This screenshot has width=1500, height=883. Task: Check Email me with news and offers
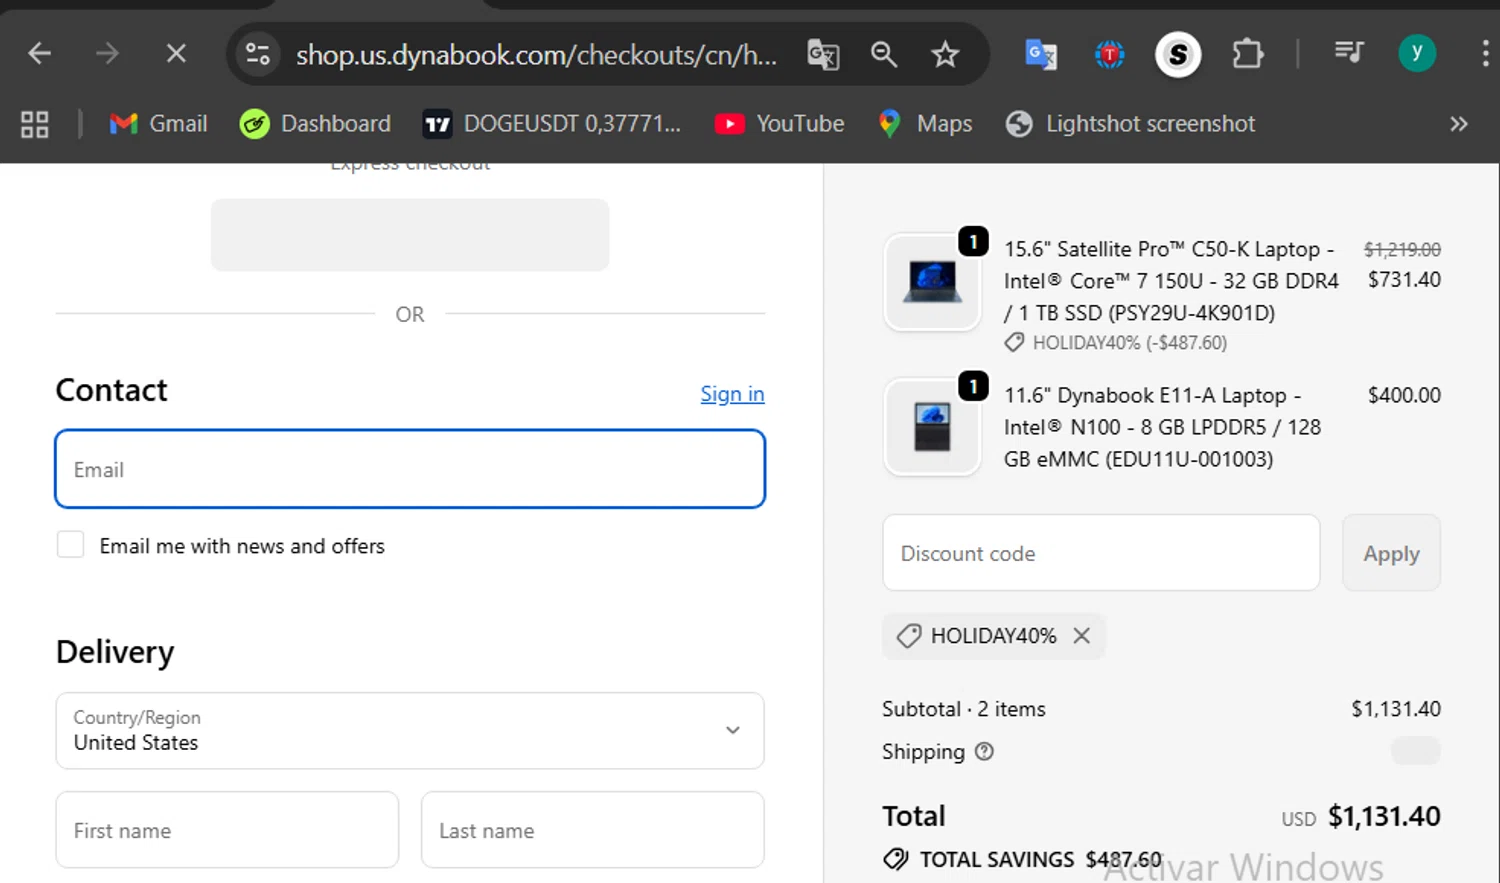tap(70, 545)
